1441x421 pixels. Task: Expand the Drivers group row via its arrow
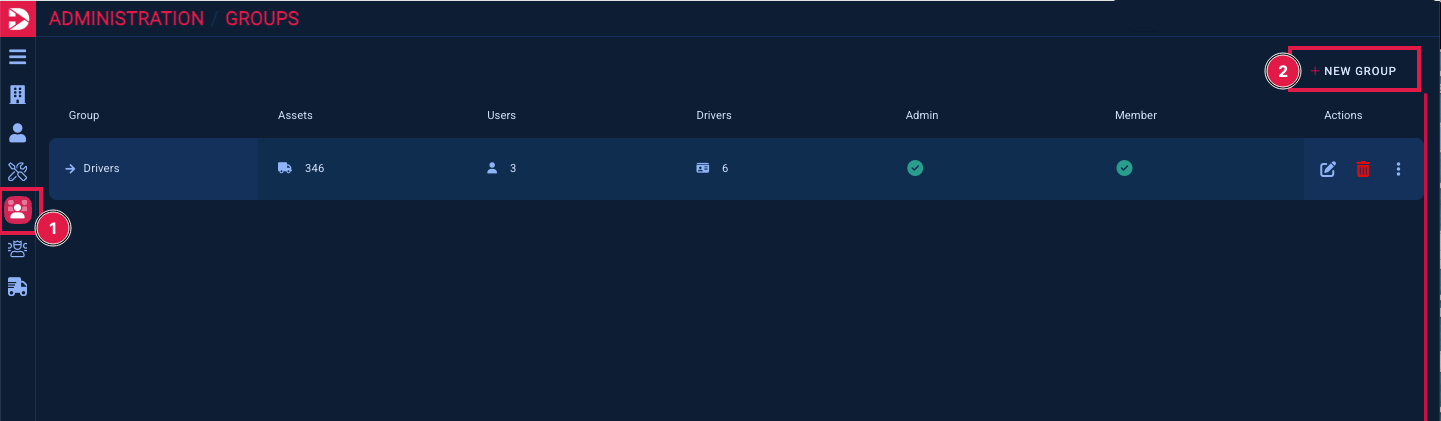coord(70,169)
